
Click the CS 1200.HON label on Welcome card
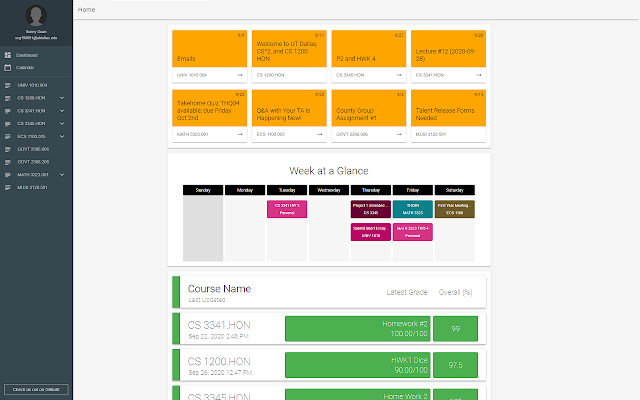tap(271, 75)
